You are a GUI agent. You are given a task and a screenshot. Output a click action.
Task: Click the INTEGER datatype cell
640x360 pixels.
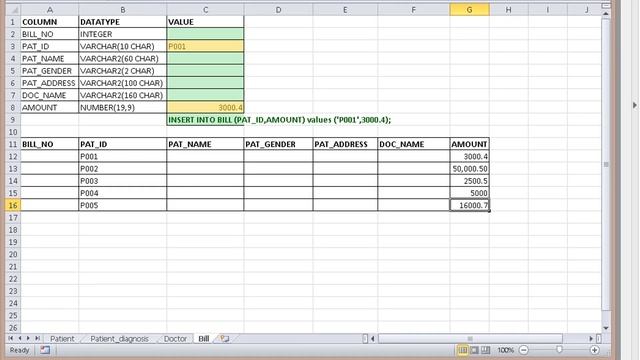click(122, 34)
